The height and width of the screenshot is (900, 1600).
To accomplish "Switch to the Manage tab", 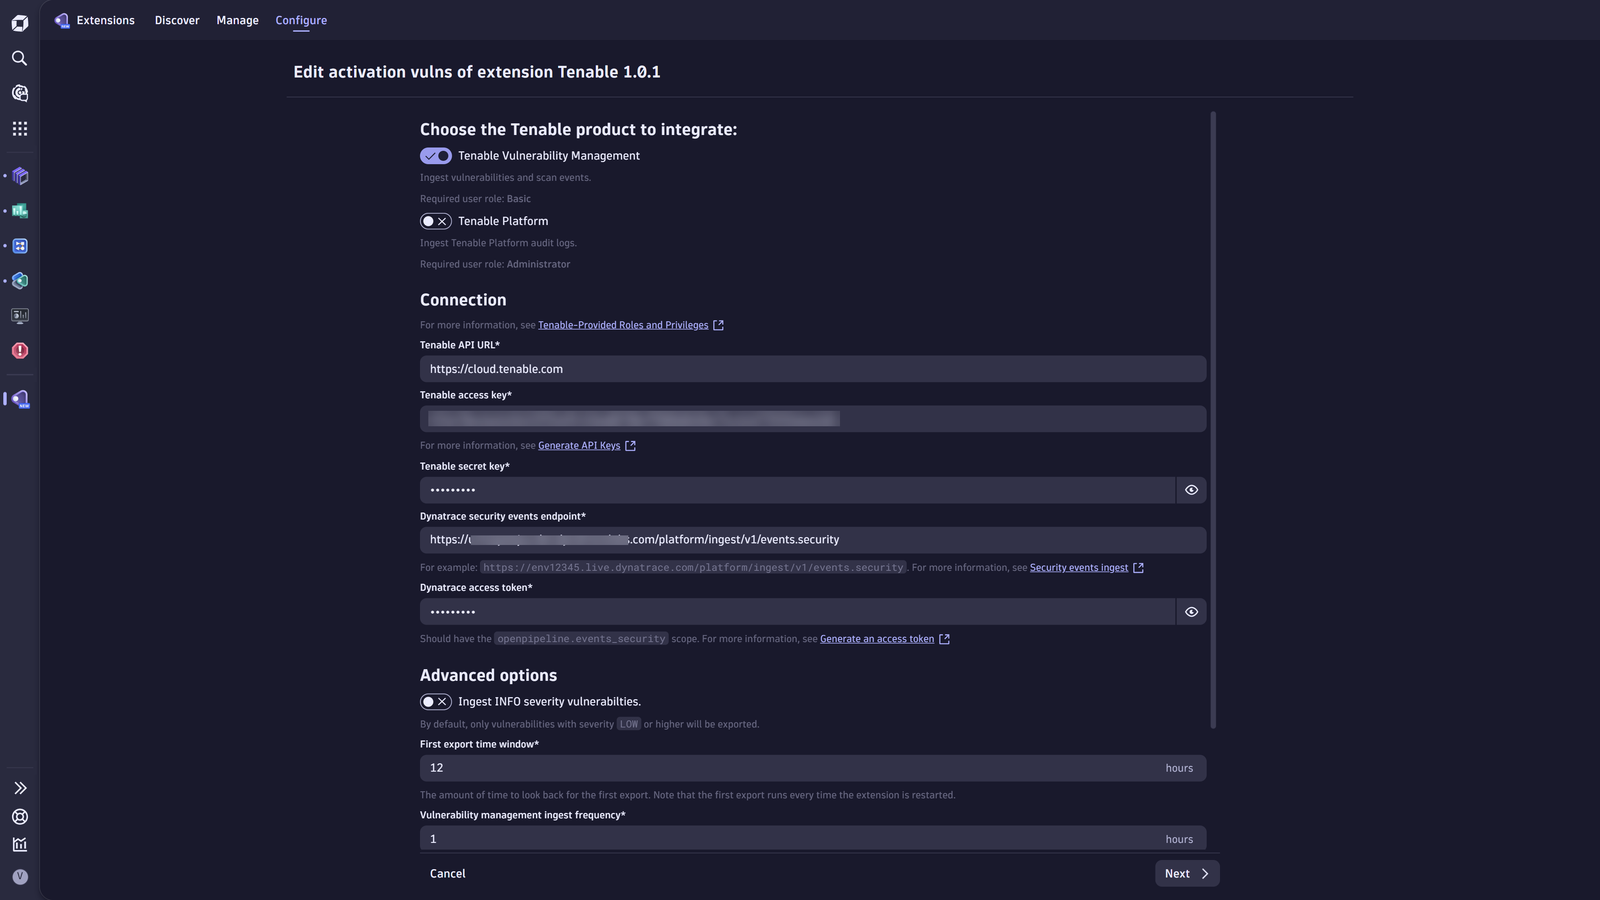I will [x=237, y=20].
